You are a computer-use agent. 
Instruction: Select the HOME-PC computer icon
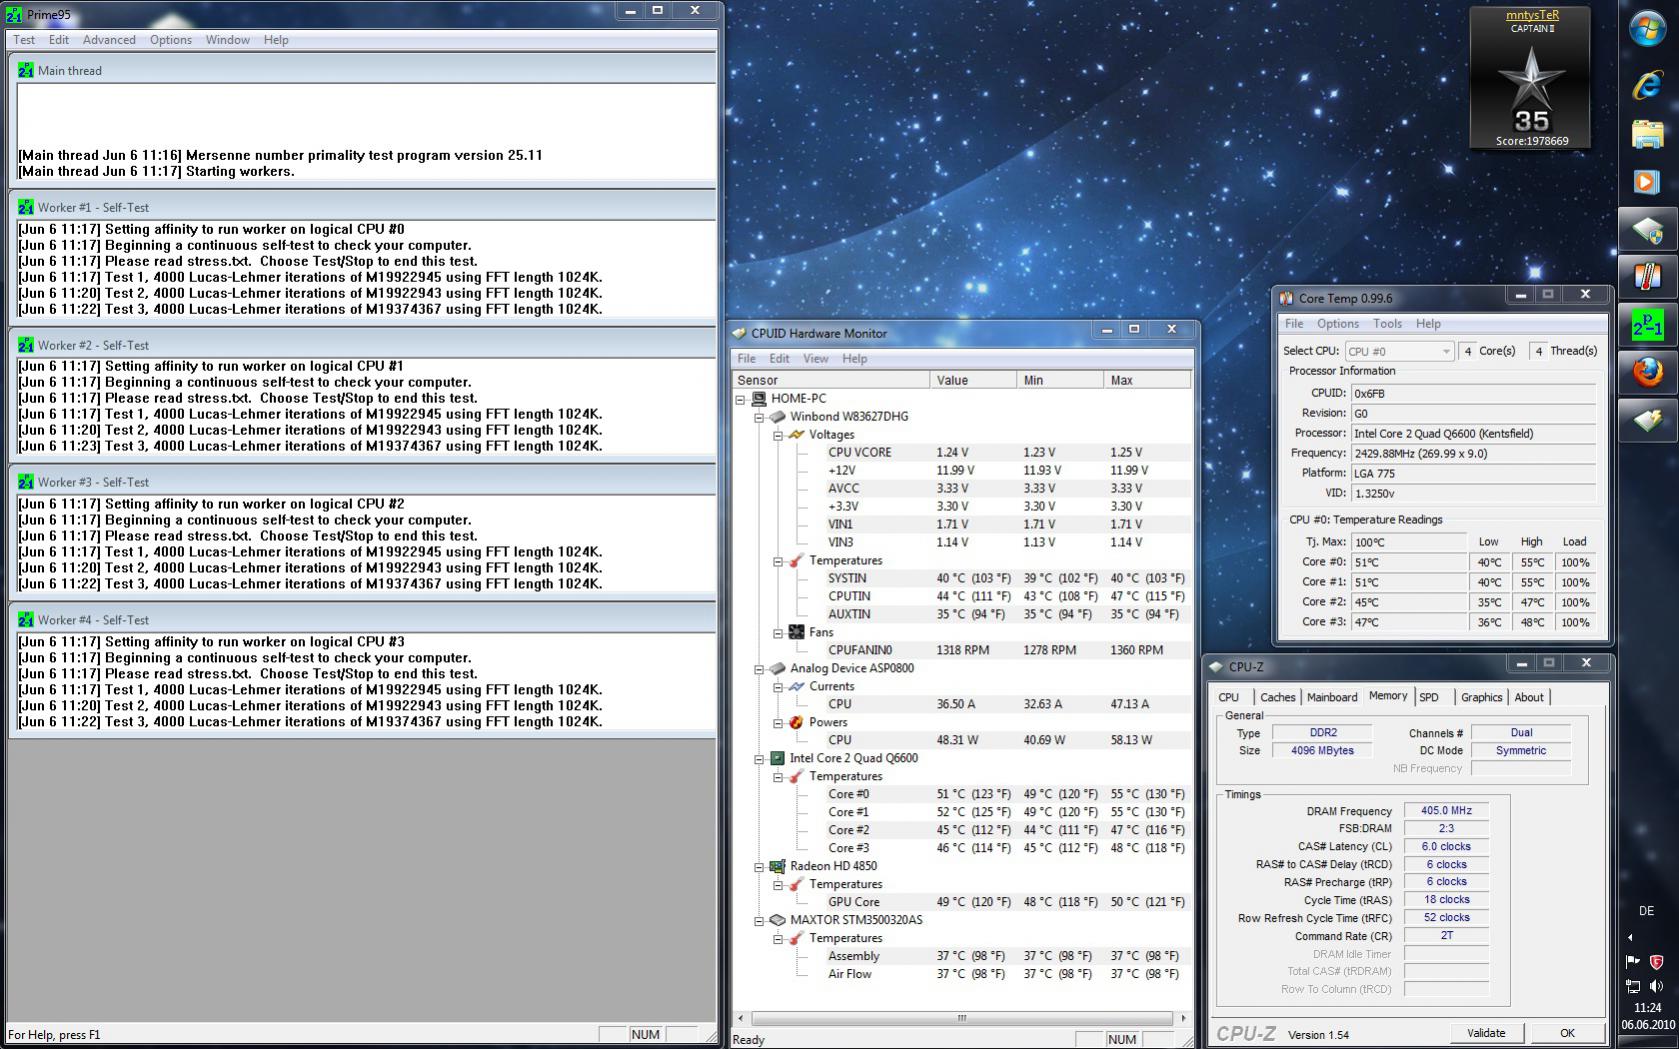coord(759,398)
